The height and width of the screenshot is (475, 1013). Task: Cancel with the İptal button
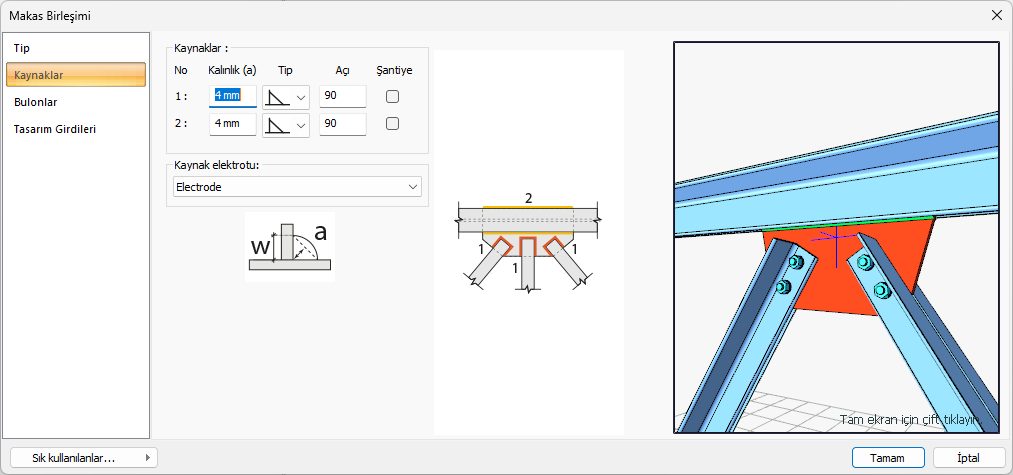pos(968,457)
